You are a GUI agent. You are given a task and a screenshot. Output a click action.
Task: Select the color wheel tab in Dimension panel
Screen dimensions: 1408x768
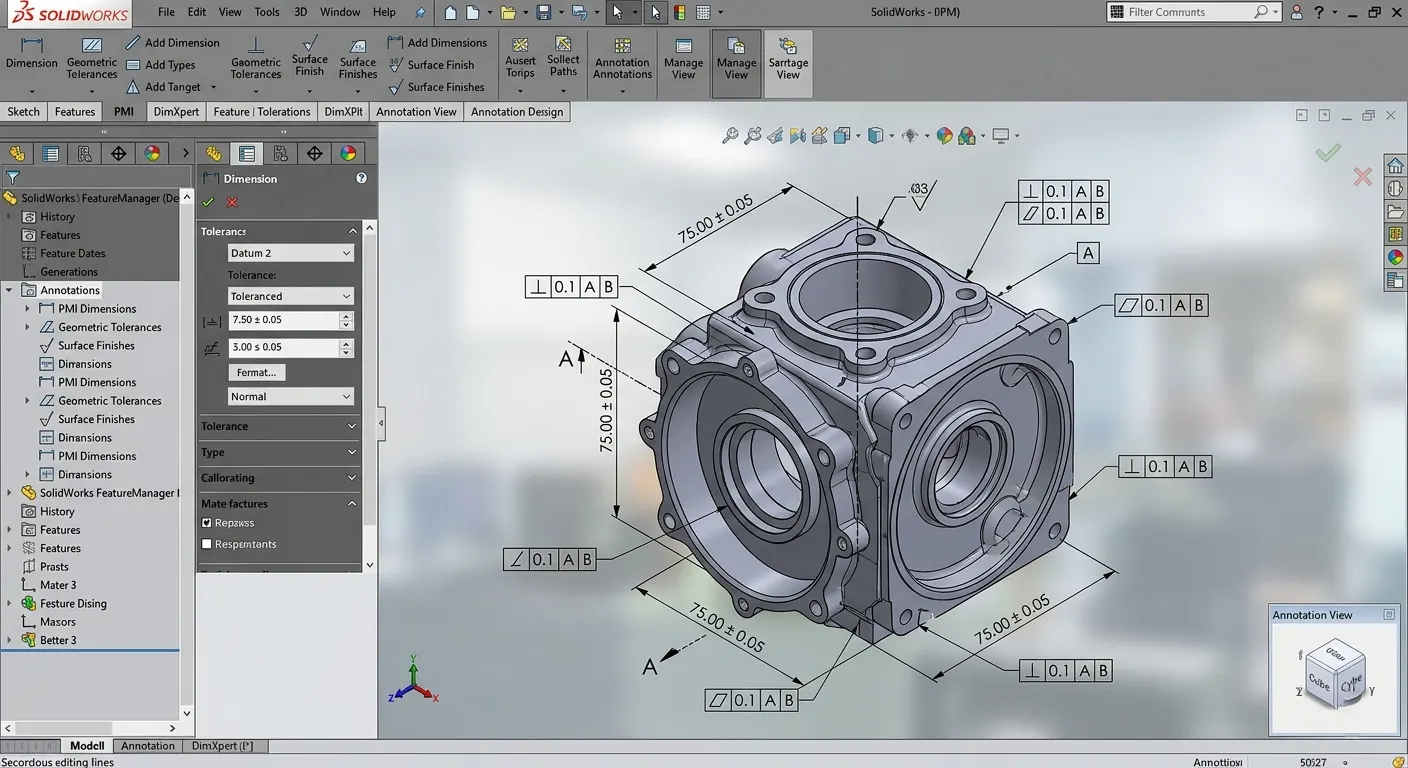pos(348,153)
